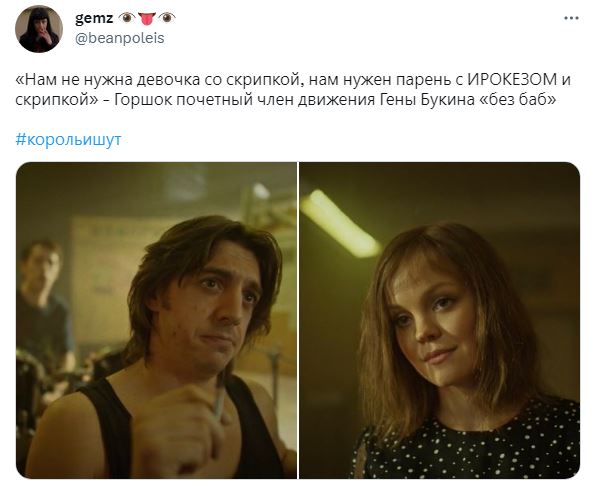Image resolution: width=594 pixels, height=488 pixels.
Task: Open the gemz profile avatar picture
Action: (39, 29)
